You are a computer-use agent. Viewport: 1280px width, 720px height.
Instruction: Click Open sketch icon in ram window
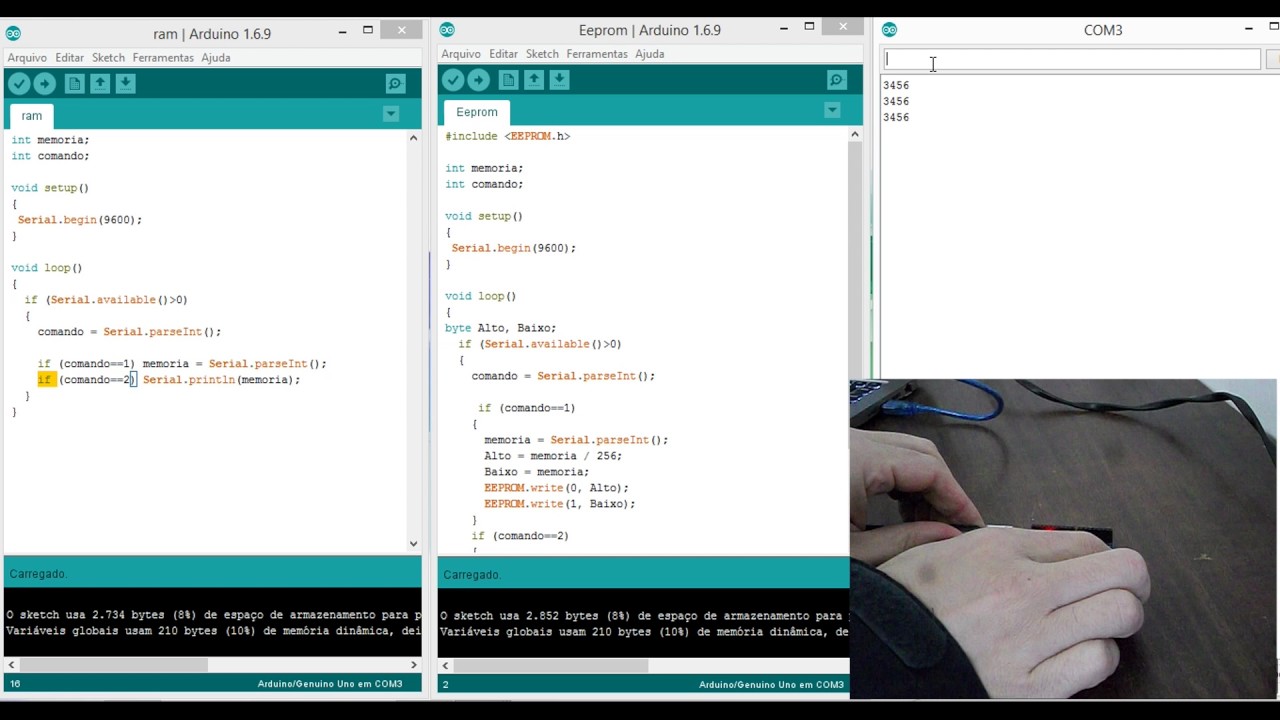[100, 84]
